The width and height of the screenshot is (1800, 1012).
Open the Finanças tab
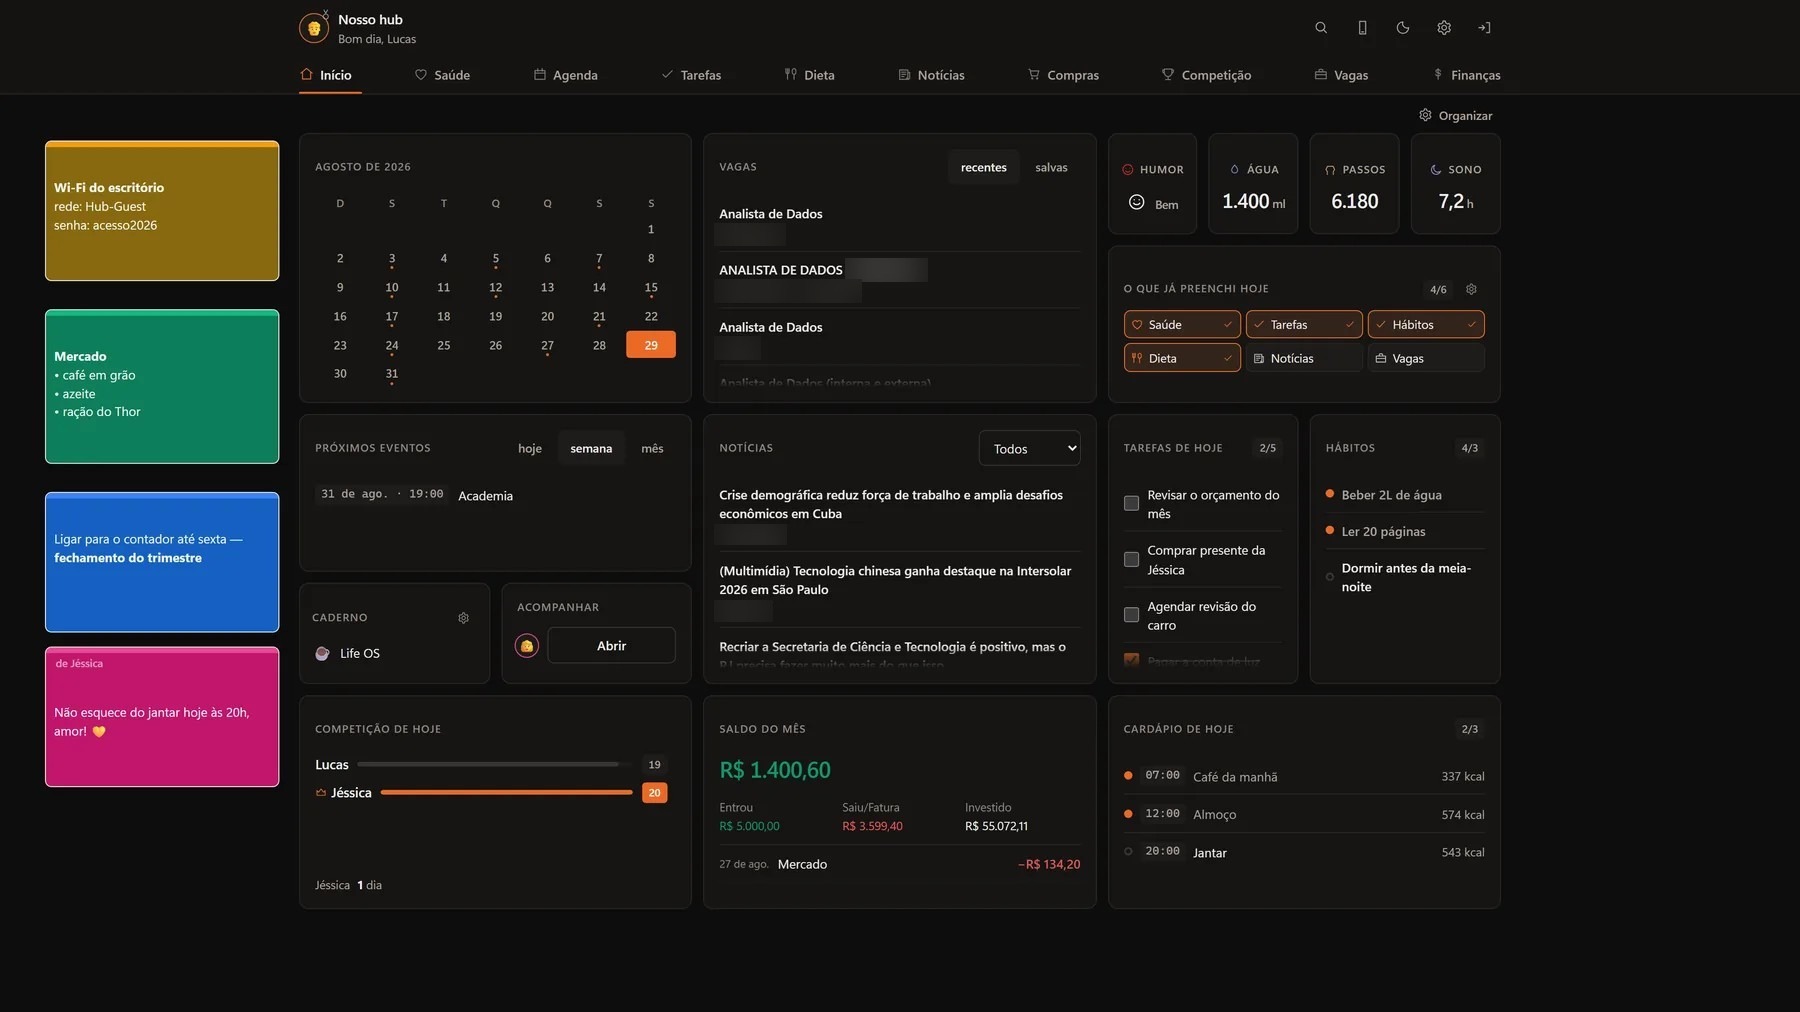tap(1466, 75)
